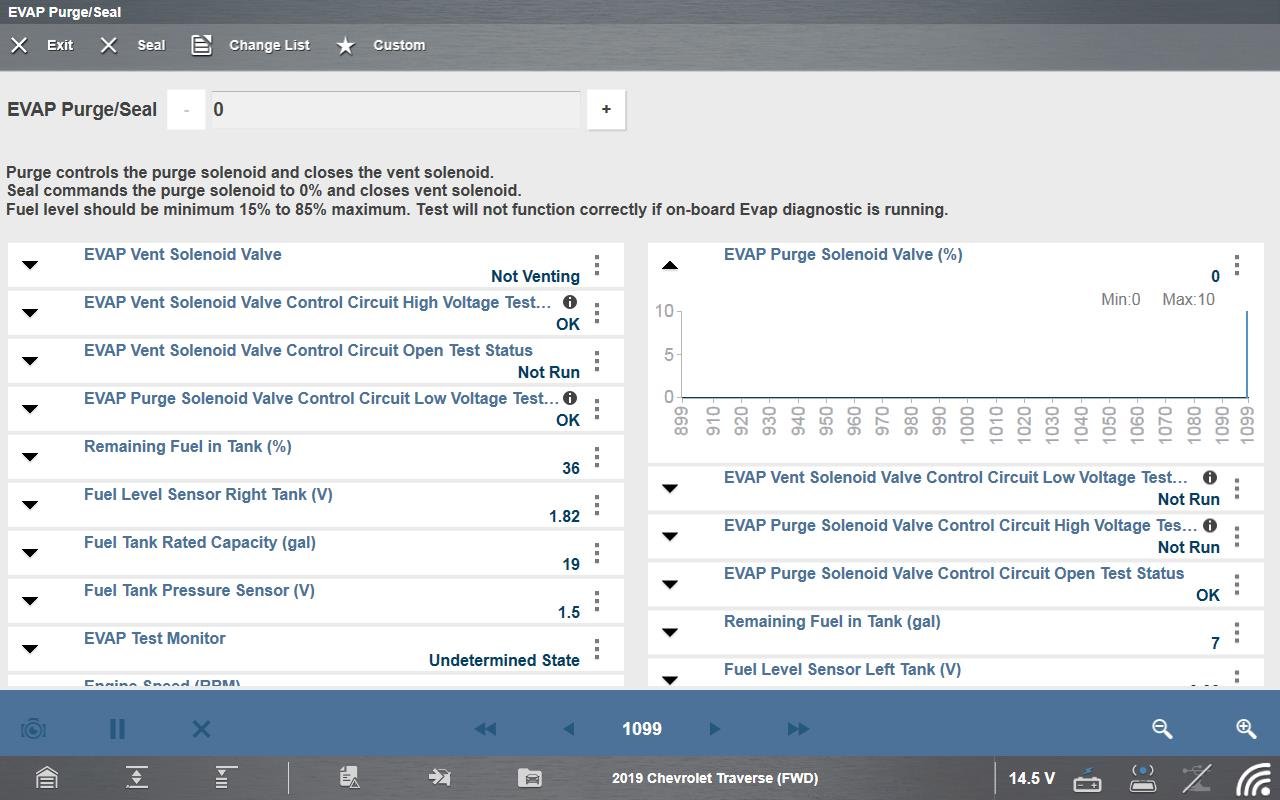Expand Remaining Fuel in Tank (%) row
The image size is (1280, 800).
(30, 457)
